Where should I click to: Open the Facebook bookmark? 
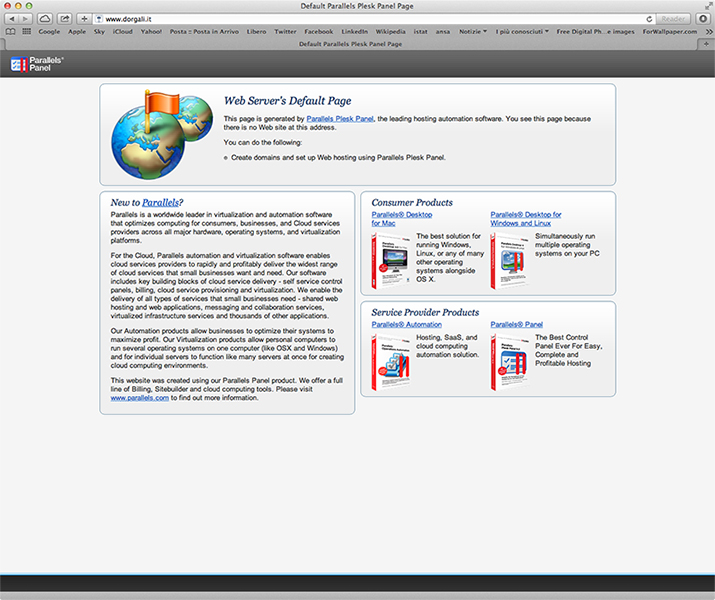click(x=318, y=32)
